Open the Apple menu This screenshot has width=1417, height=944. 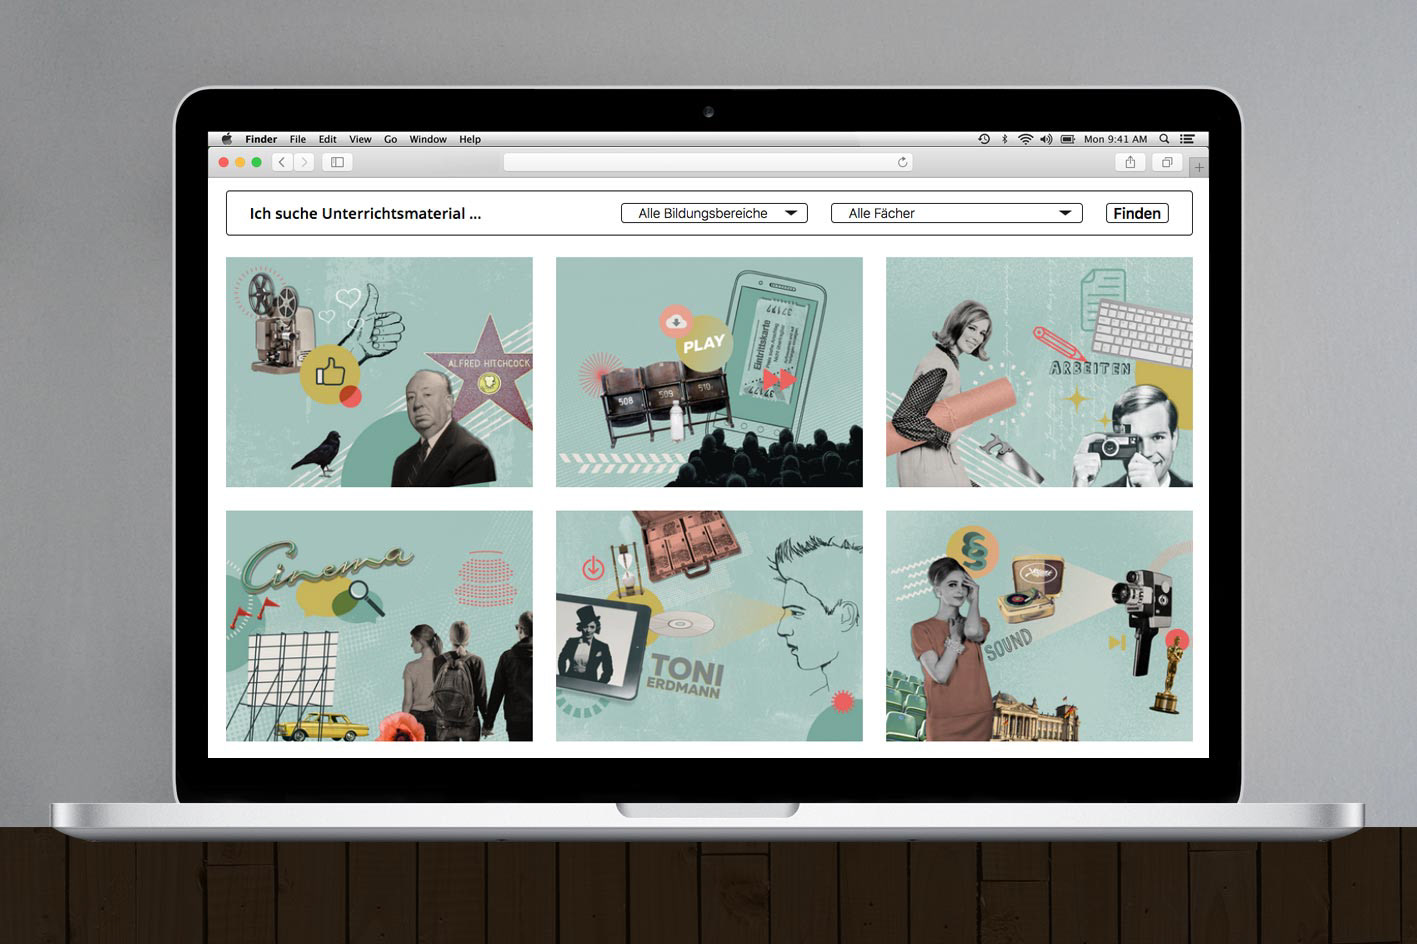click(226, 139)
